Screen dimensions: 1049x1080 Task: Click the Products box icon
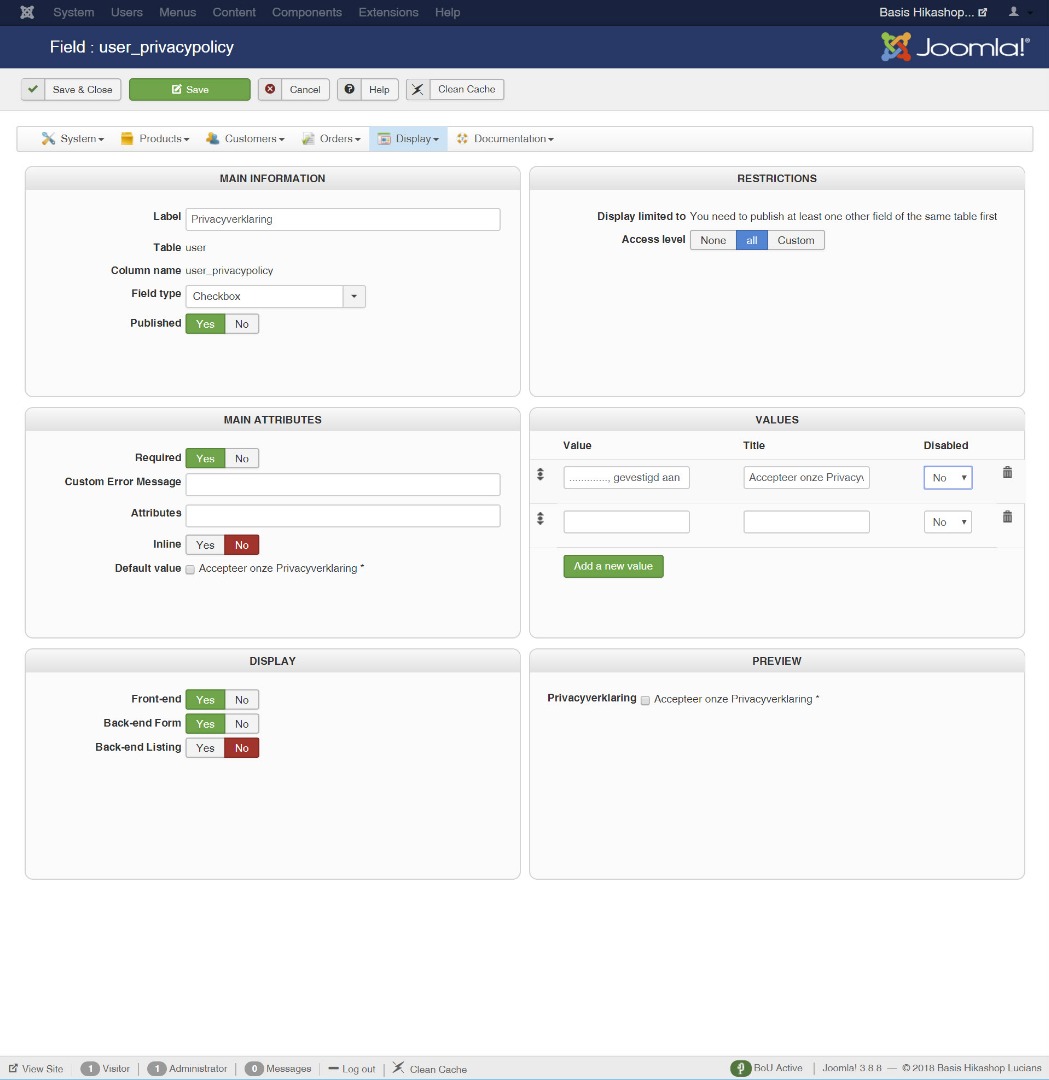click(x=127, y=138)
